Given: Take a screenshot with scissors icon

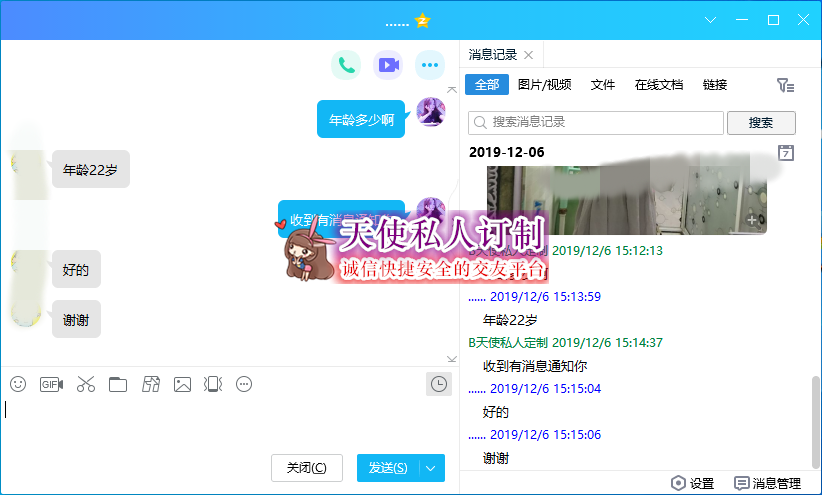Looking at the screenshot, I should point(85,384).
